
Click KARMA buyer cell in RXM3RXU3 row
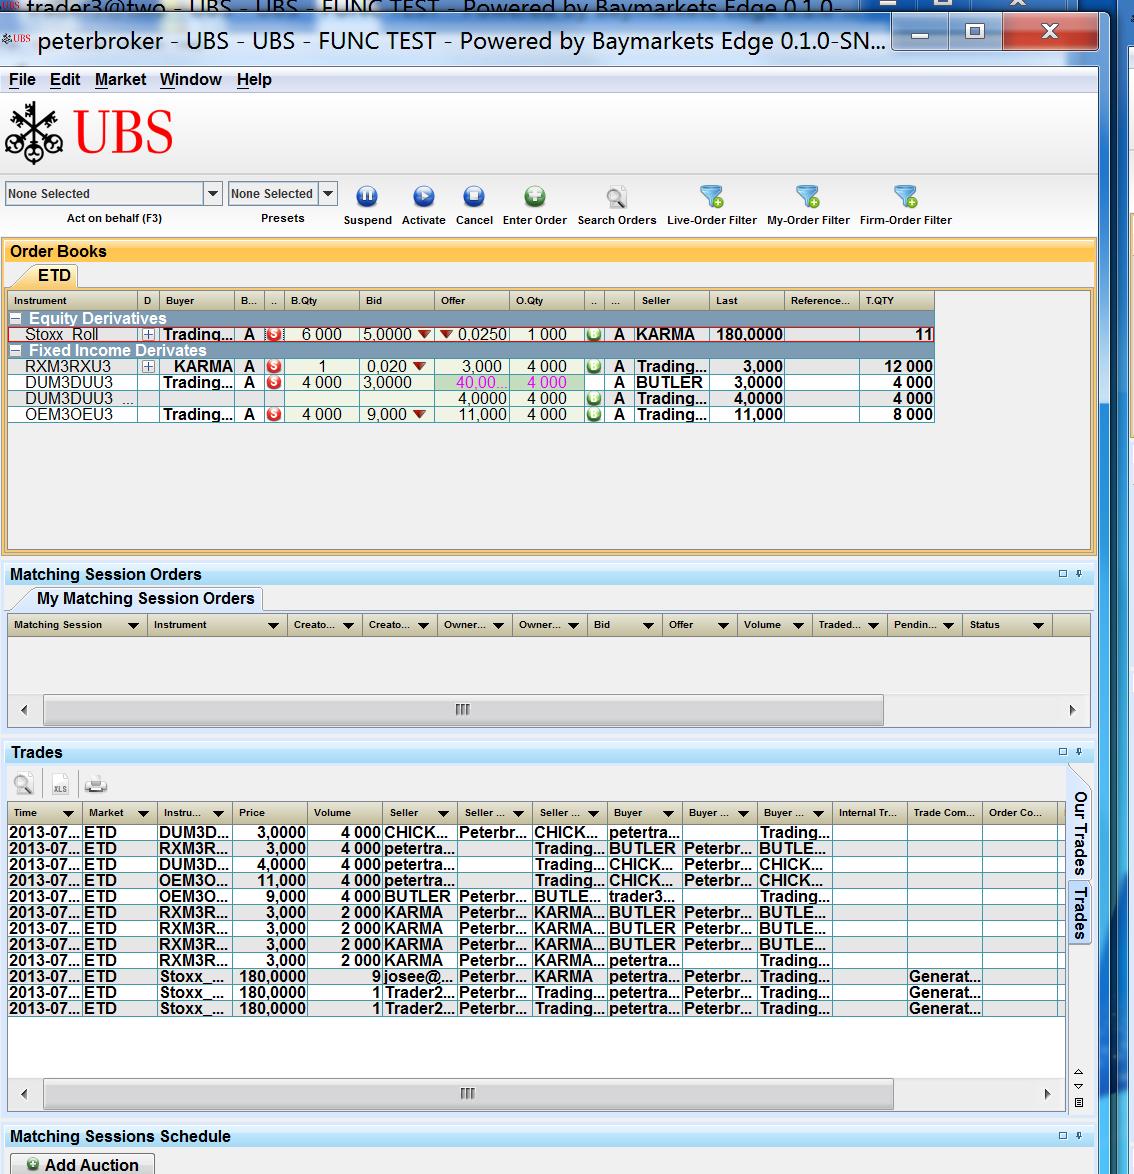[197, 366]
